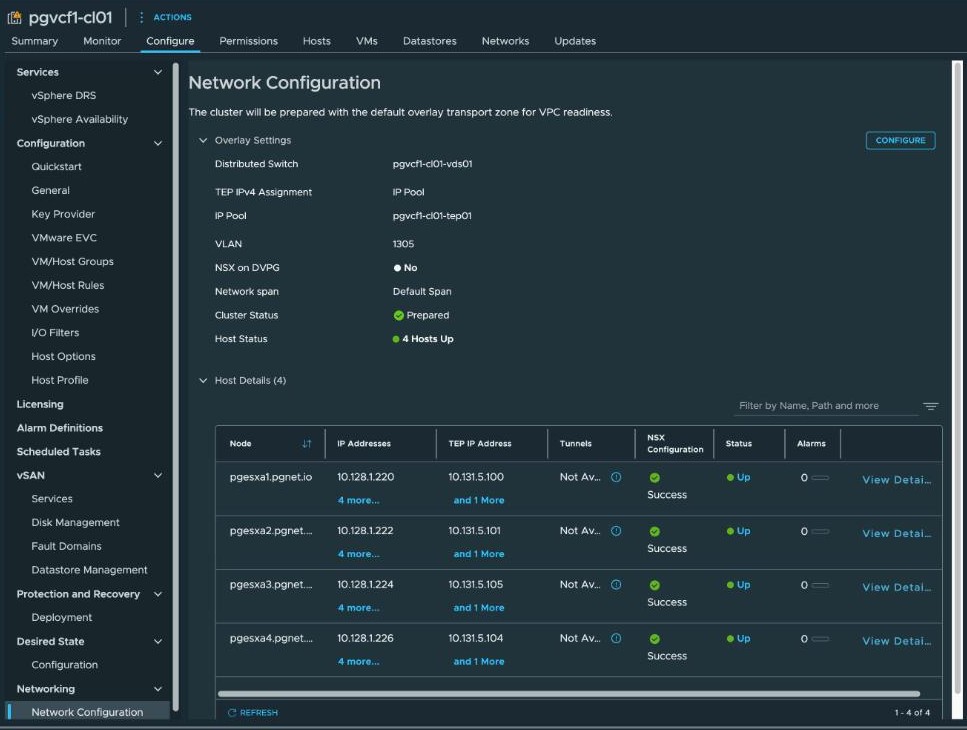Click the filter icon next to search field
This screenshot has height=730, width=967.
click(x=931, y=406)
